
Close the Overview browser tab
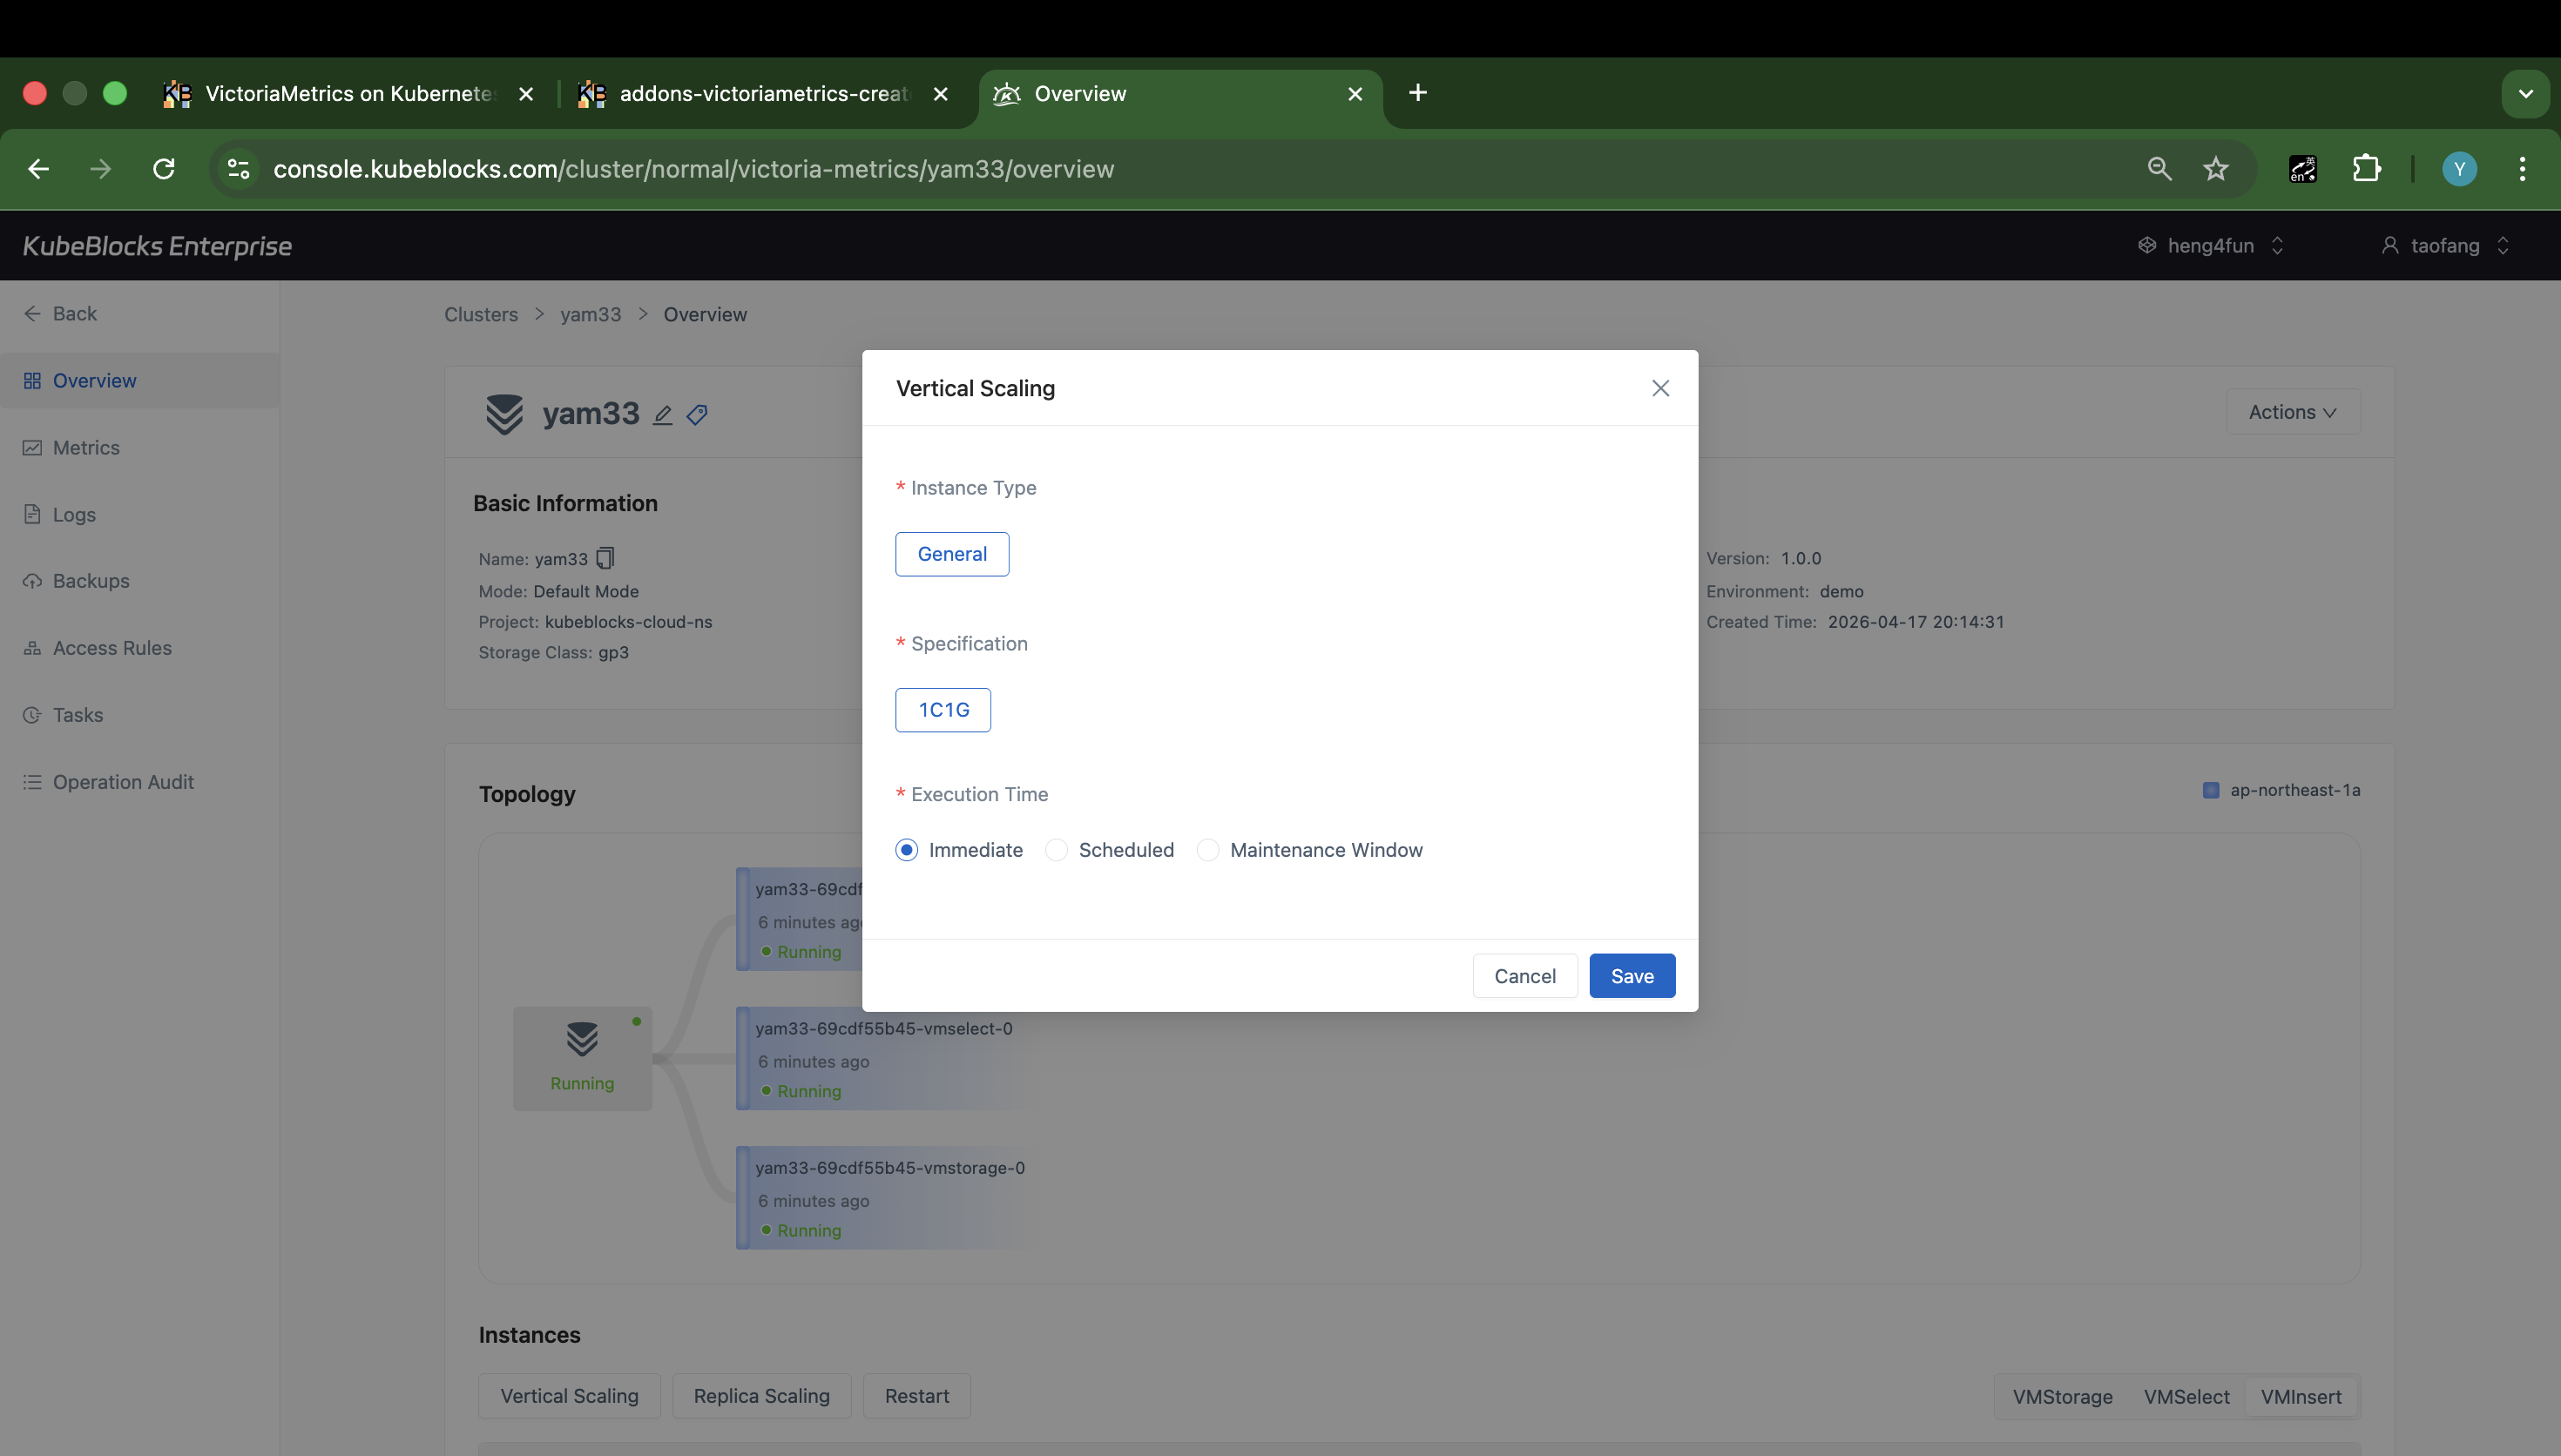coord(1355,94)
